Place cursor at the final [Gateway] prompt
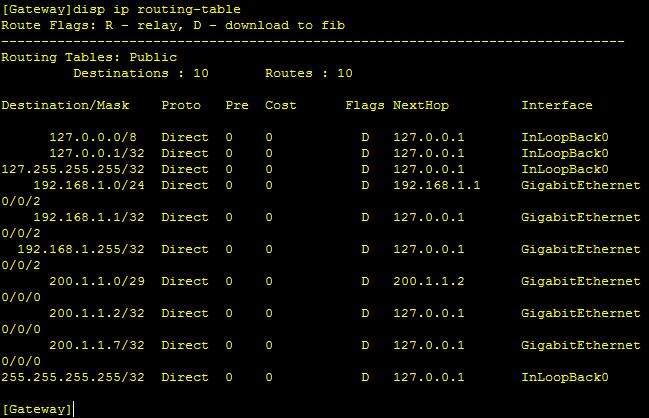649x418 pixels. click(74, 409)
